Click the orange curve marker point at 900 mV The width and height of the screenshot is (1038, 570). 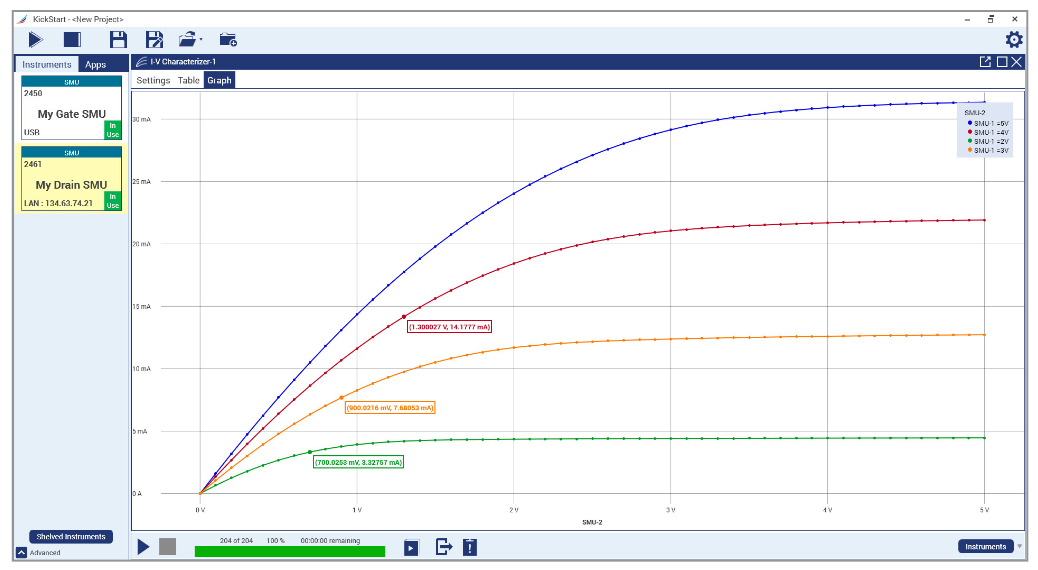(342, 398)
